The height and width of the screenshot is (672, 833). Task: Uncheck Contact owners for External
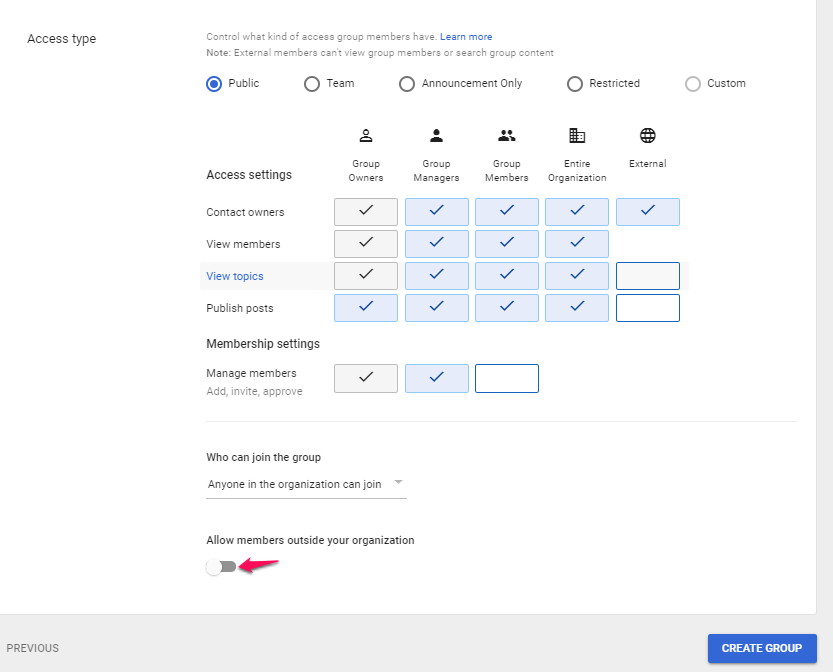(648, 212)
